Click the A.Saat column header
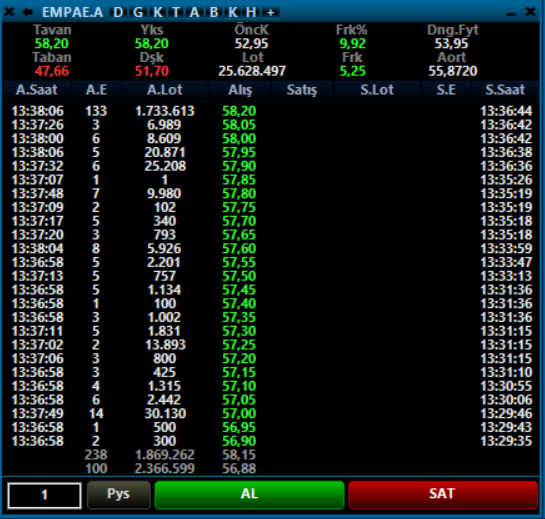545x519 pixels. 36,90
